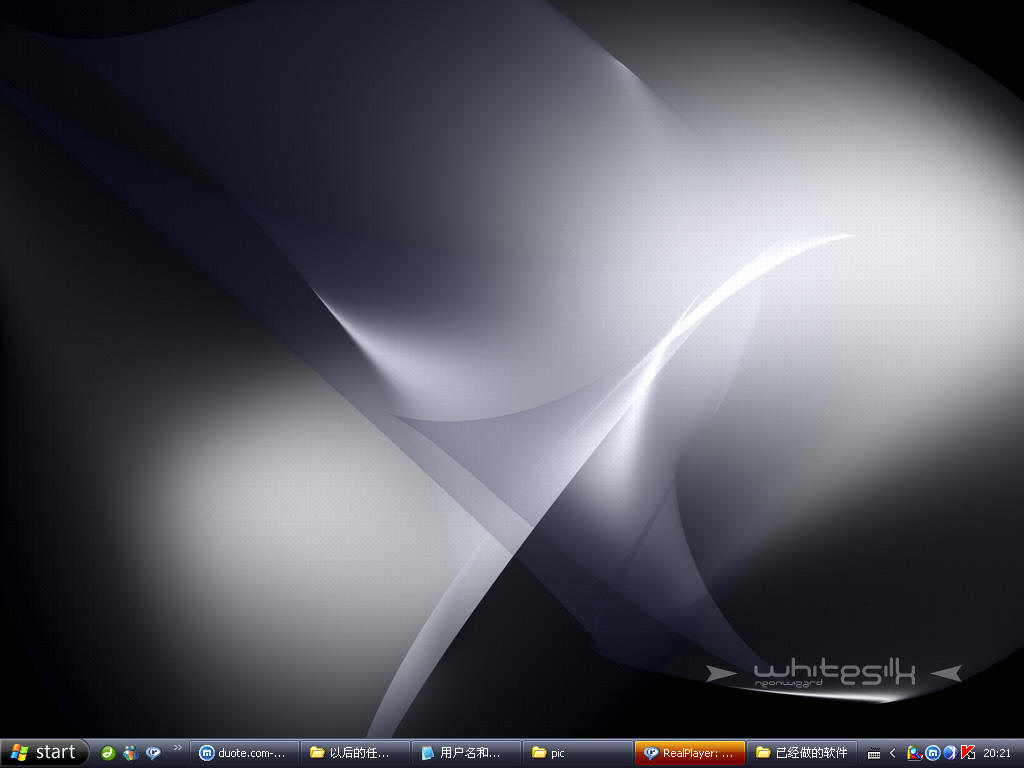This screenshot has width=1024, height=768.
Task: Switch to the 已经做的软件 folder window
Action: [x=801, y=753]
